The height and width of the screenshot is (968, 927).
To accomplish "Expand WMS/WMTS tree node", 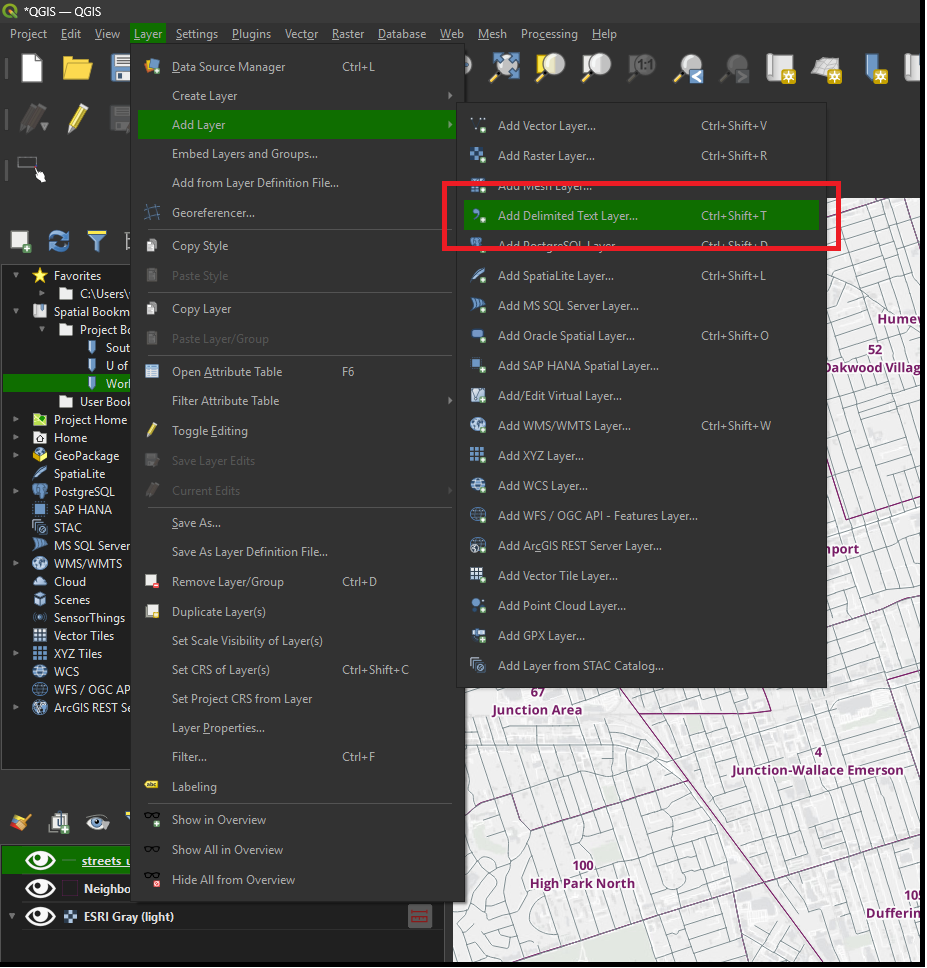I will click(x=16, y=563).
